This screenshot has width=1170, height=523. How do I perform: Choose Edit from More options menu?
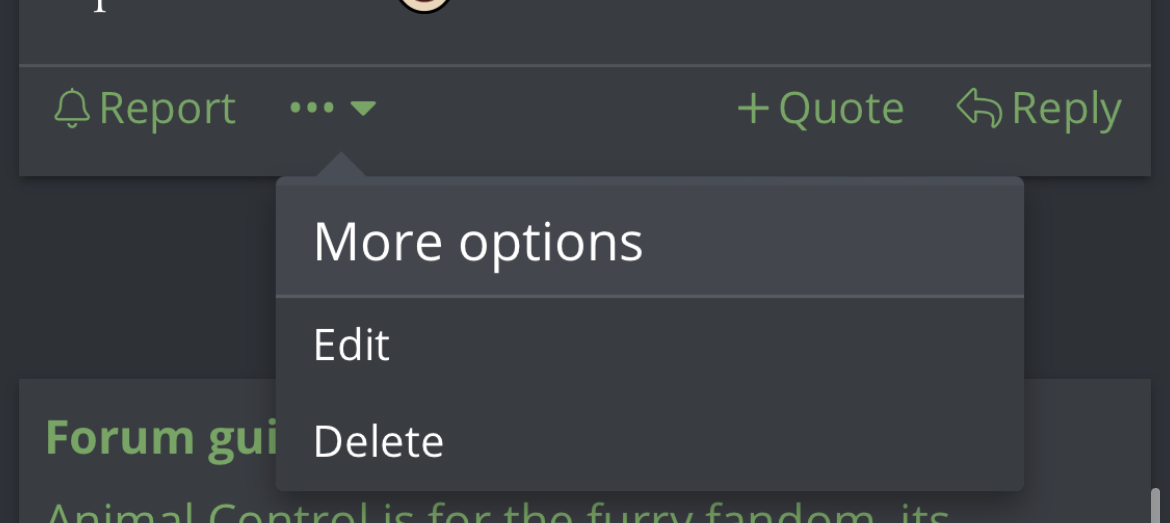(649, 345)
